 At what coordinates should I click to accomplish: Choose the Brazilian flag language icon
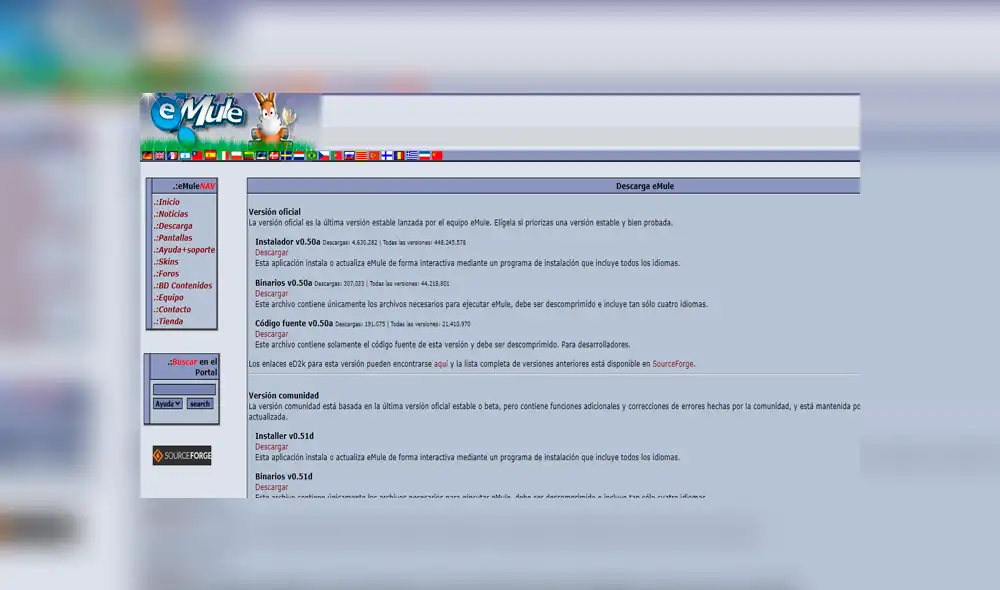click(x=312, y=156)
